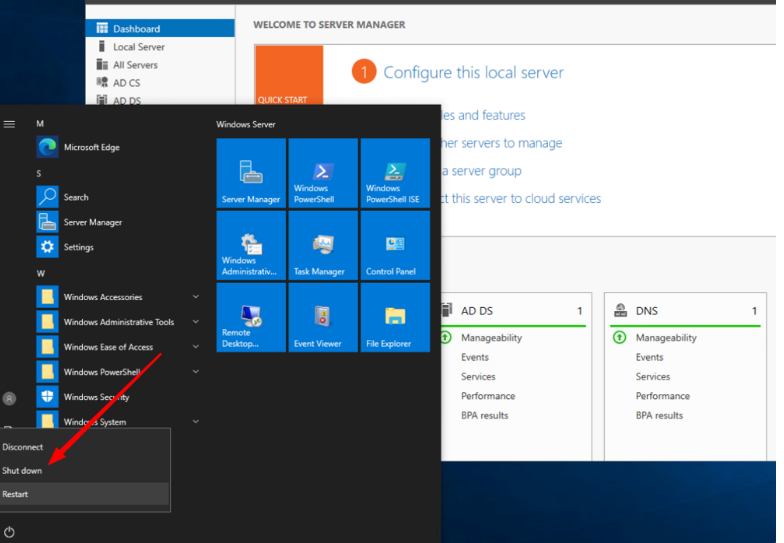
Task: Toggle the Start menu hamburger button
Action: pyautogui.click(x=9, y=124)
